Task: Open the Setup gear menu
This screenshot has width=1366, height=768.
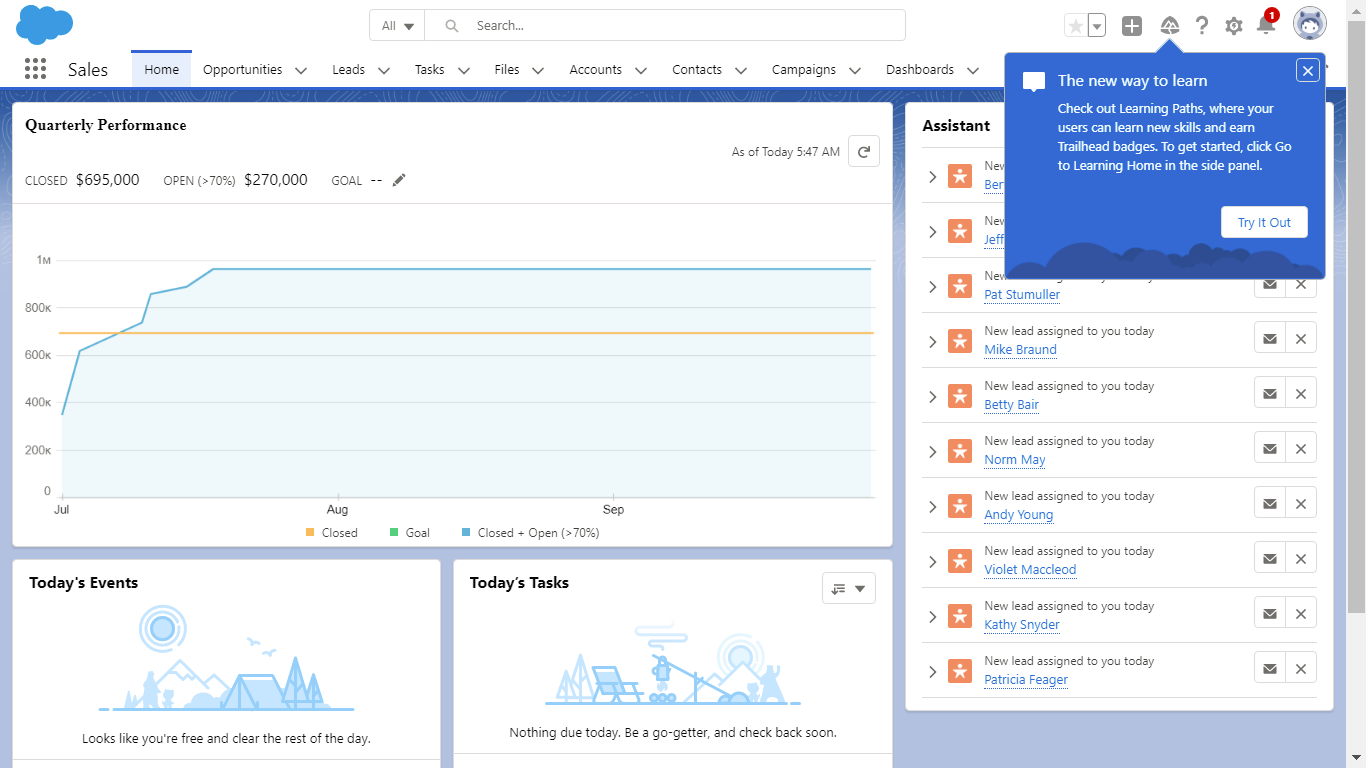Action: click(1234, 26)
